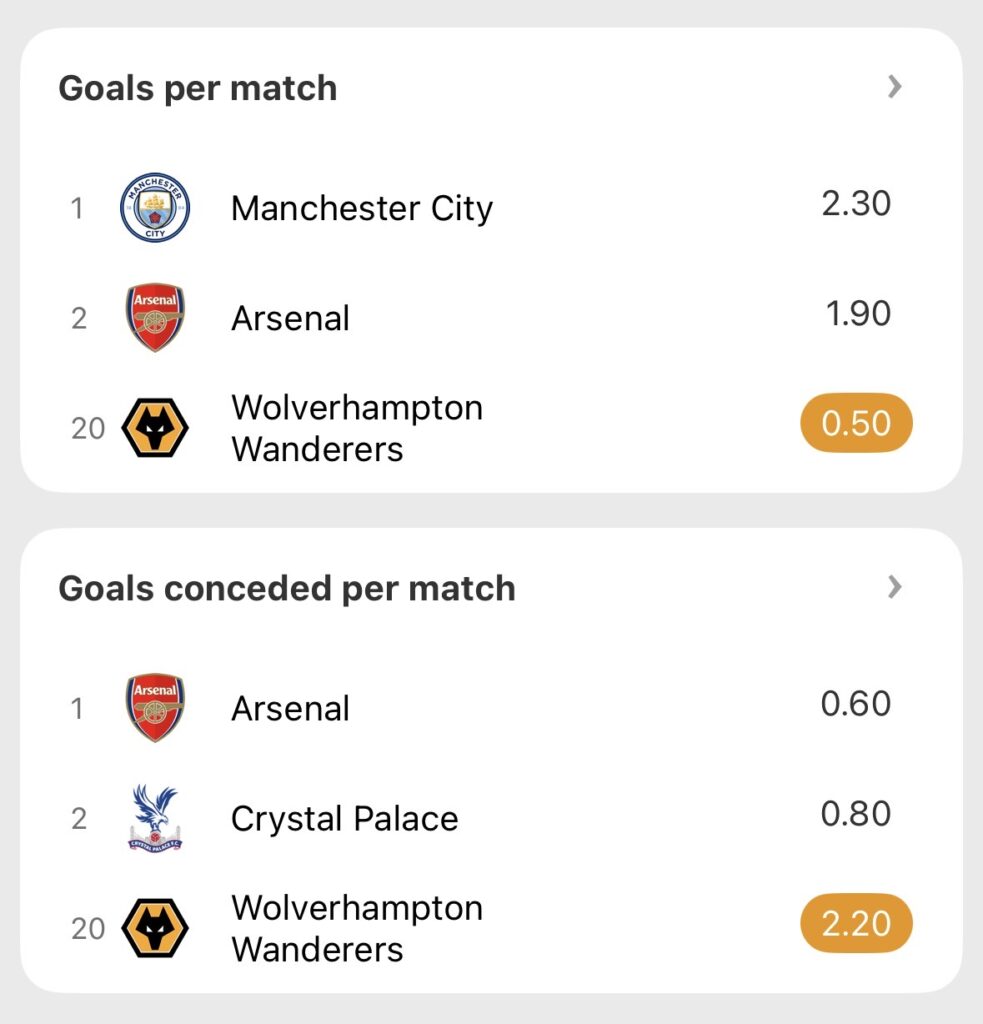The height and width of the screenshot is (1024, 983).
Task: Click the highlighted 2.20 value badge
Action: 856,923
